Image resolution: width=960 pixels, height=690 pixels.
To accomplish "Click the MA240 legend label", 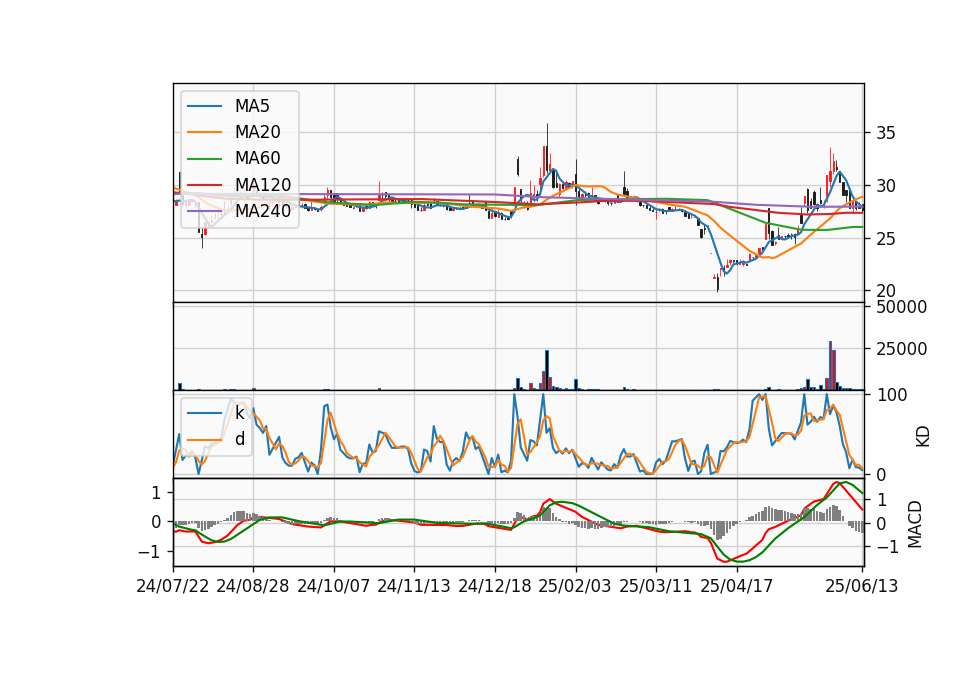I will coord(263,211).
